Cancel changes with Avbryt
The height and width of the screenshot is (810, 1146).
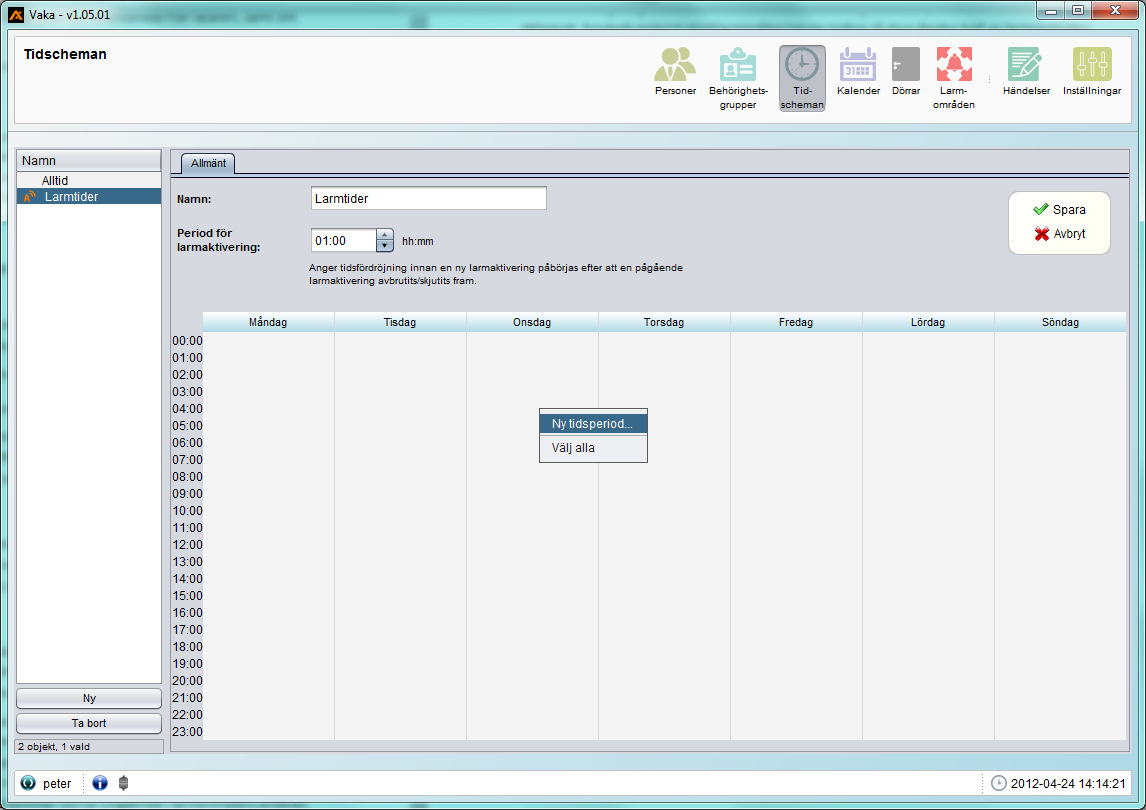point(1060,234)
